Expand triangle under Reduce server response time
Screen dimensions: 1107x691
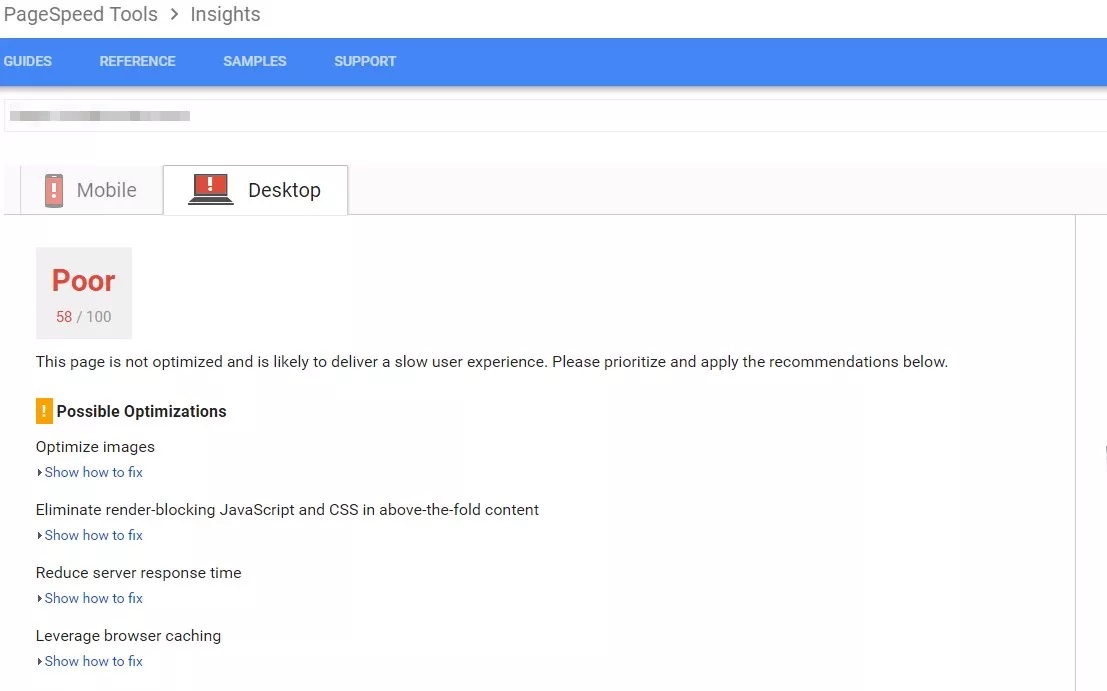point(40,599)
